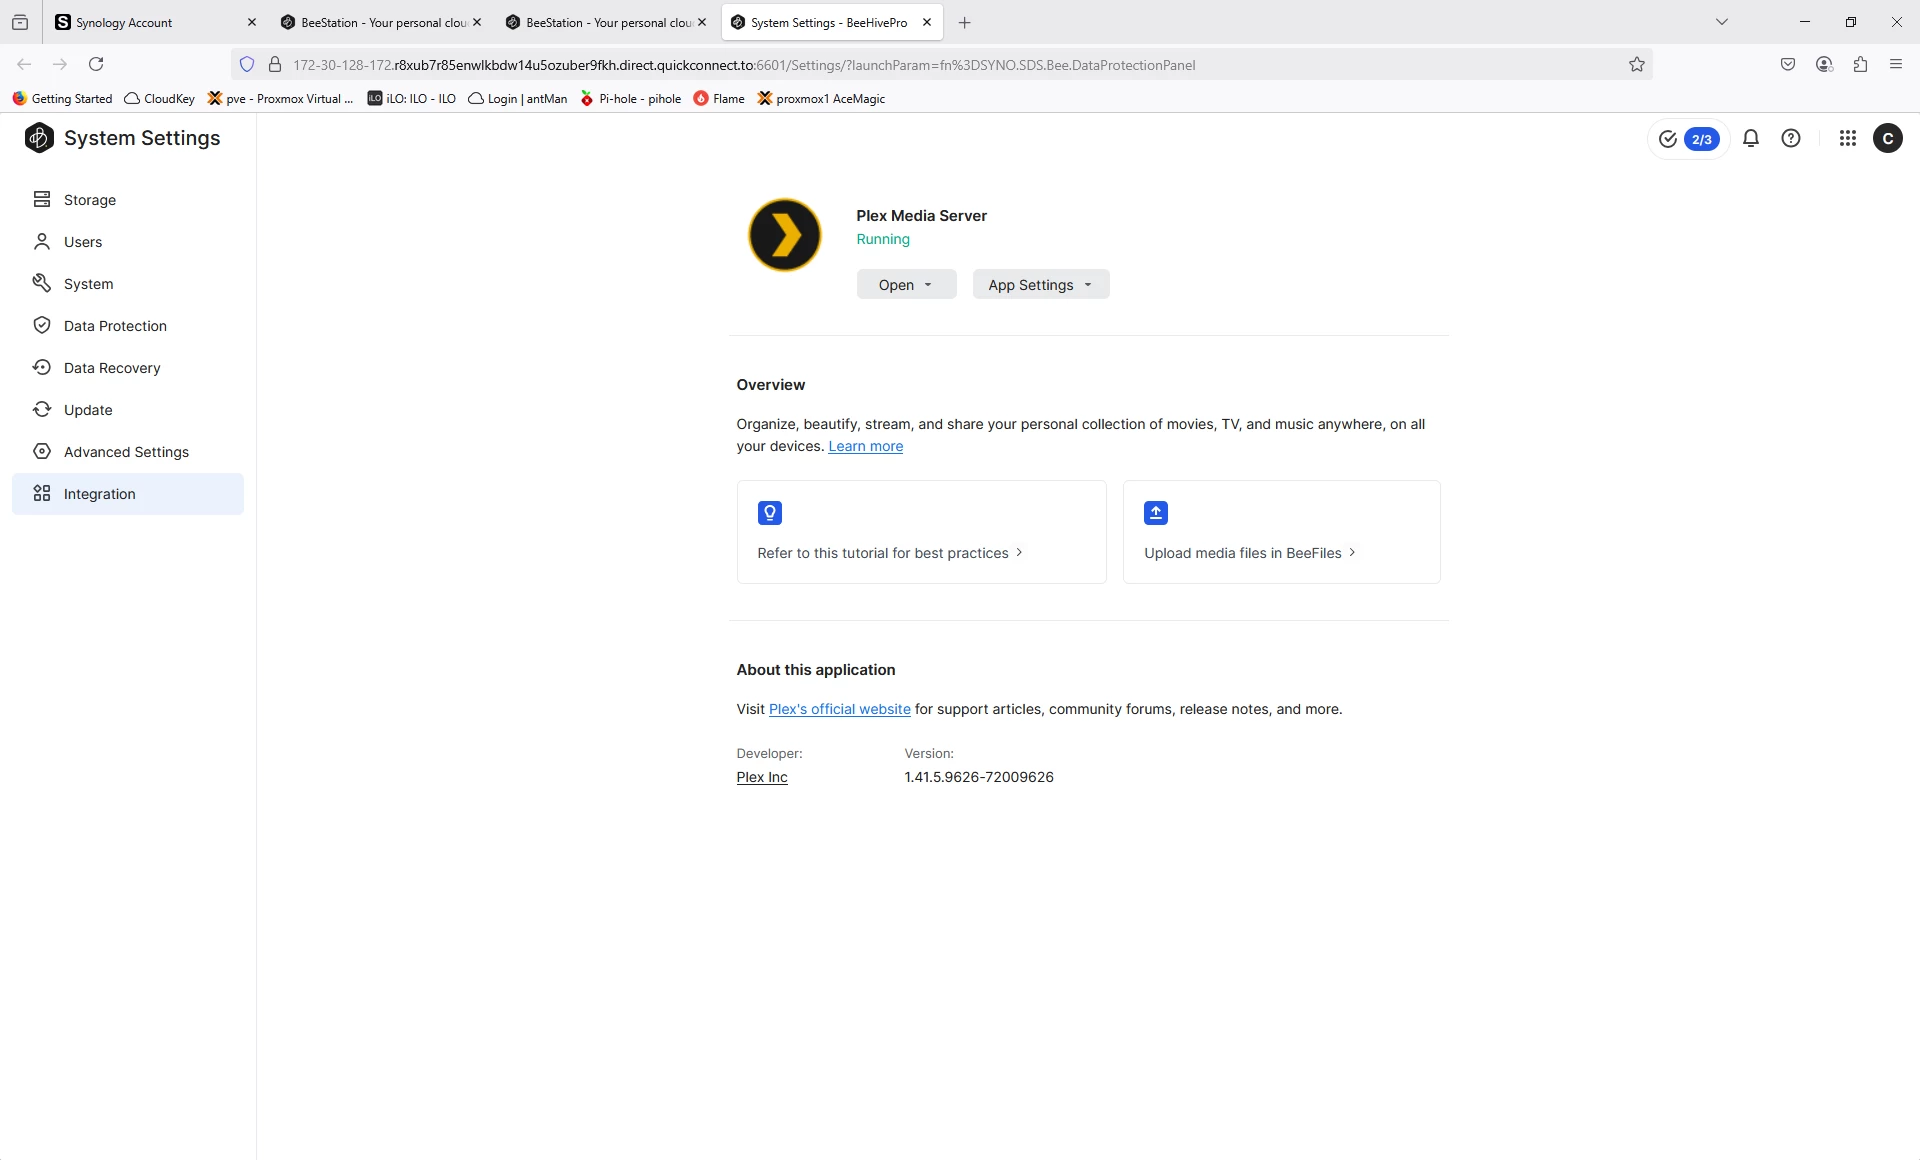Click the upload arrow icon
Viewport: 1920px width, 1160px height.
[x=1155, y=513]
